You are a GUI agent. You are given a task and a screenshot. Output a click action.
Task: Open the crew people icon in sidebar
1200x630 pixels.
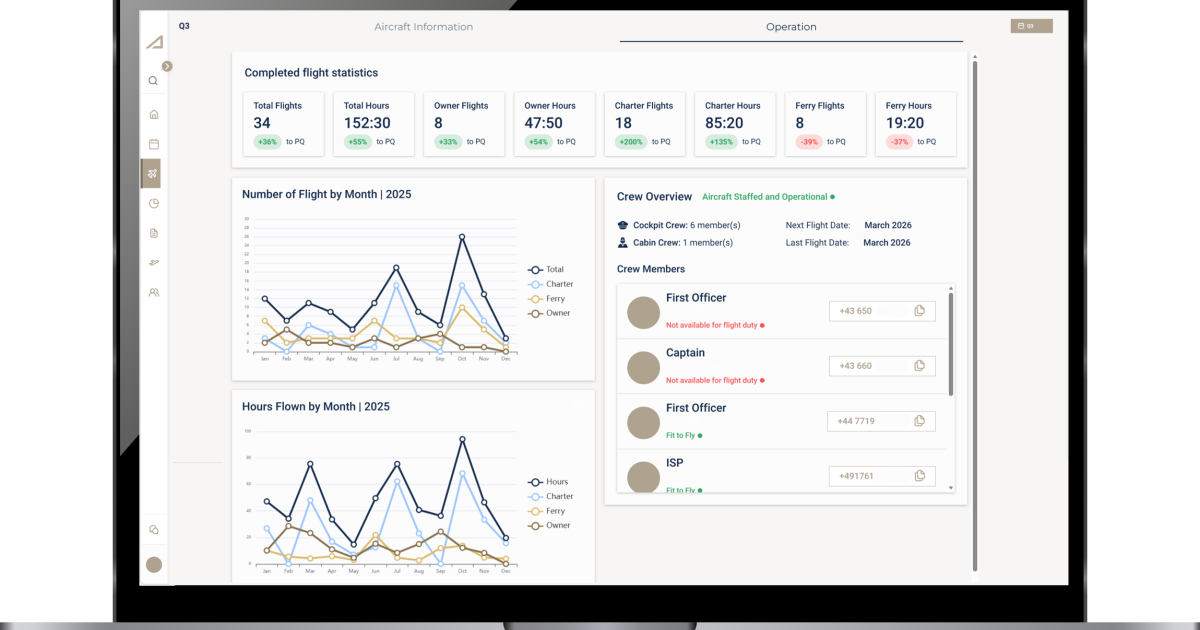click(x=153, y=293)
